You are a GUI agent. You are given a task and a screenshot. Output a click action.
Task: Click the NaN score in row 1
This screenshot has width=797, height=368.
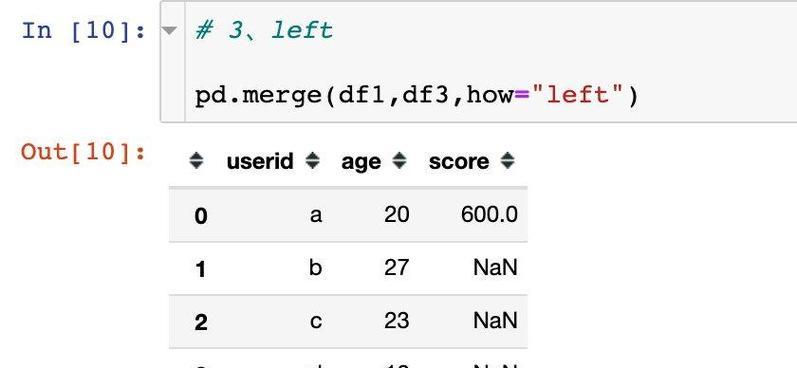click(x=496, y=268)
